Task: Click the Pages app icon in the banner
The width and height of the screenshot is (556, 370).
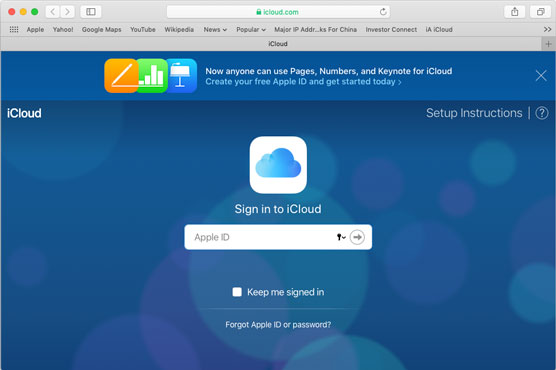Action: [121, 76]
